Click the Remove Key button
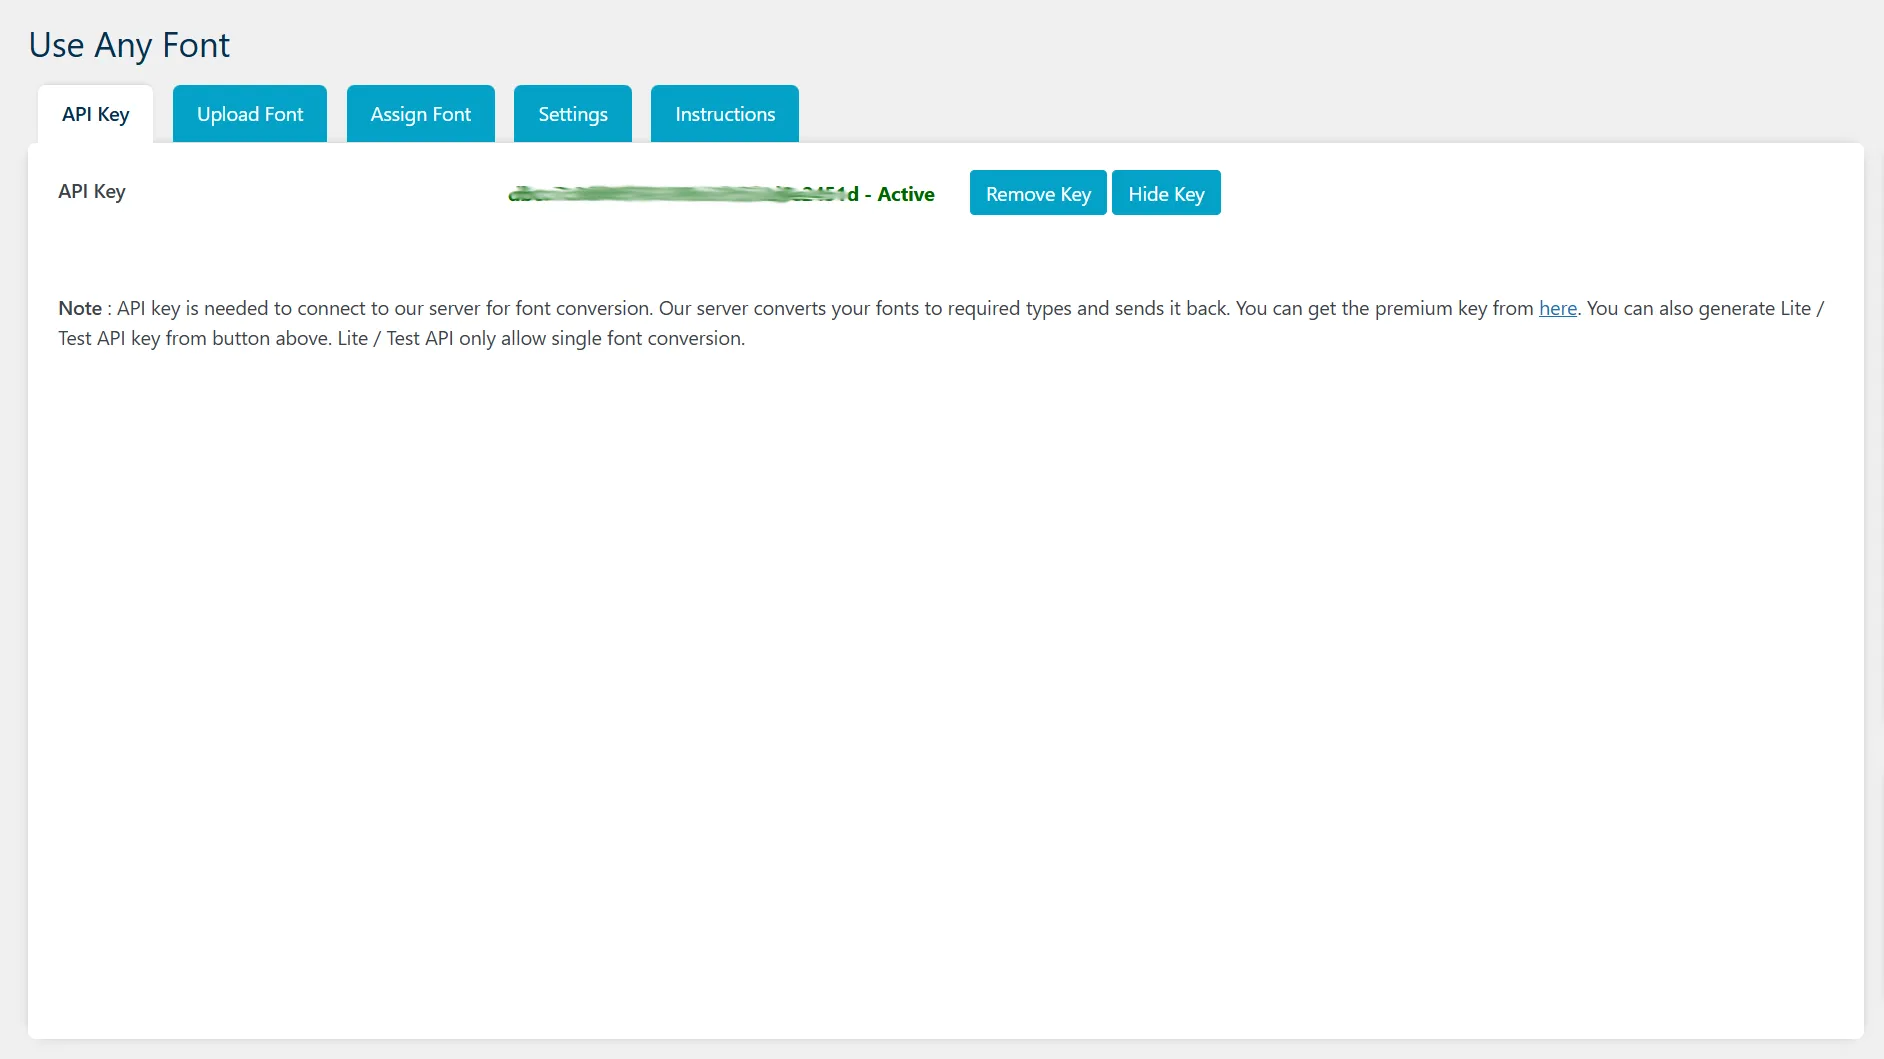Image resolution: width=1884 pixels, height=1059 pixels. (1038, 193)
